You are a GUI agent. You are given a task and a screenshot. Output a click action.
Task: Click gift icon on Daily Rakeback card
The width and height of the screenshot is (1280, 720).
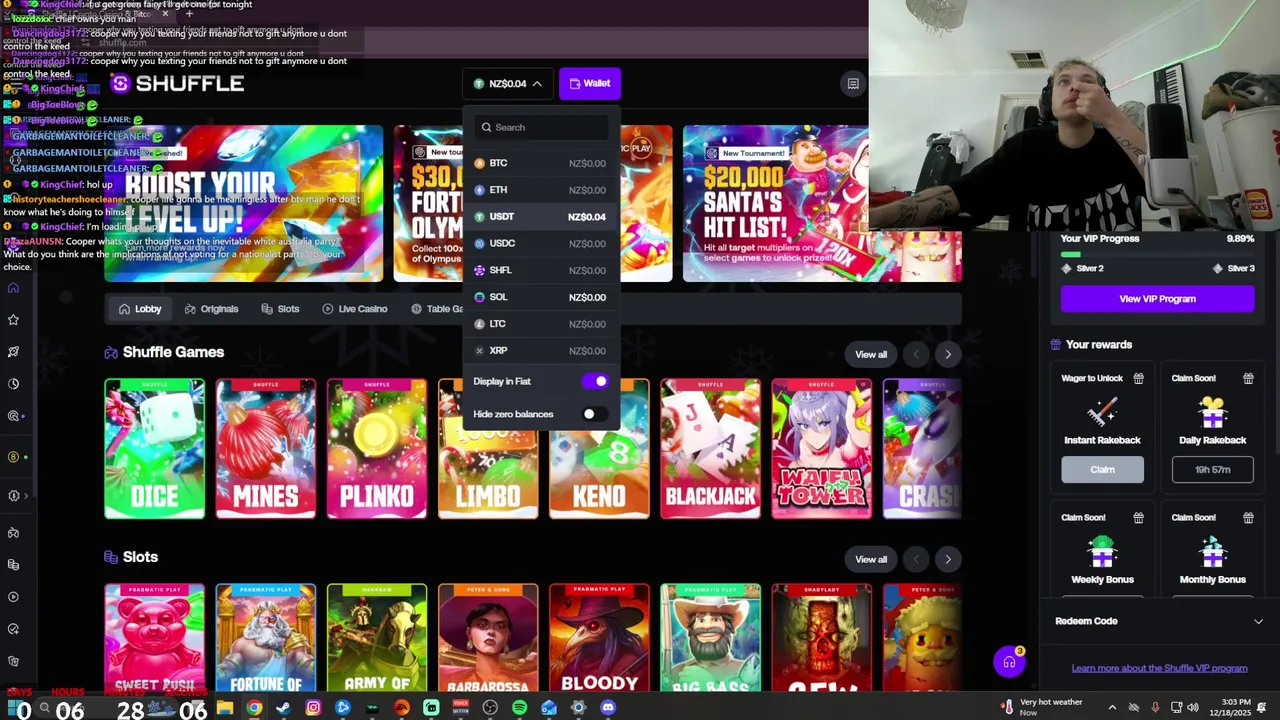1248,378
